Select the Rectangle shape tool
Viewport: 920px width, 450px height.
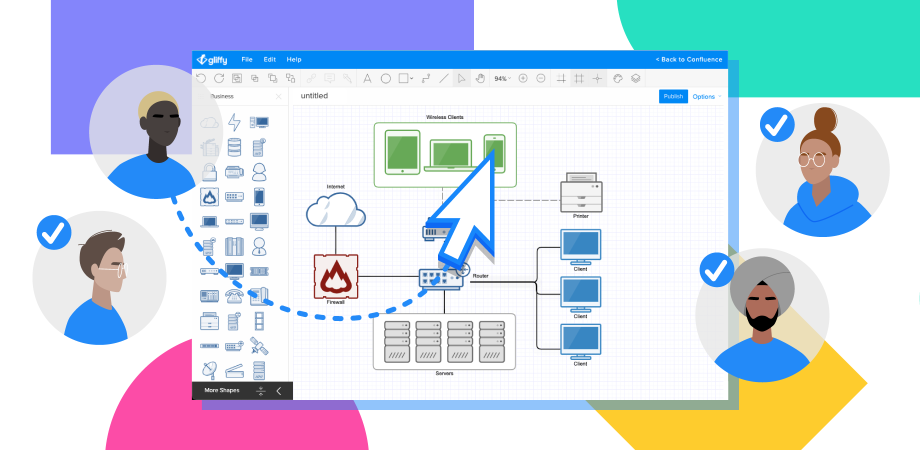(x=403, y=78)
